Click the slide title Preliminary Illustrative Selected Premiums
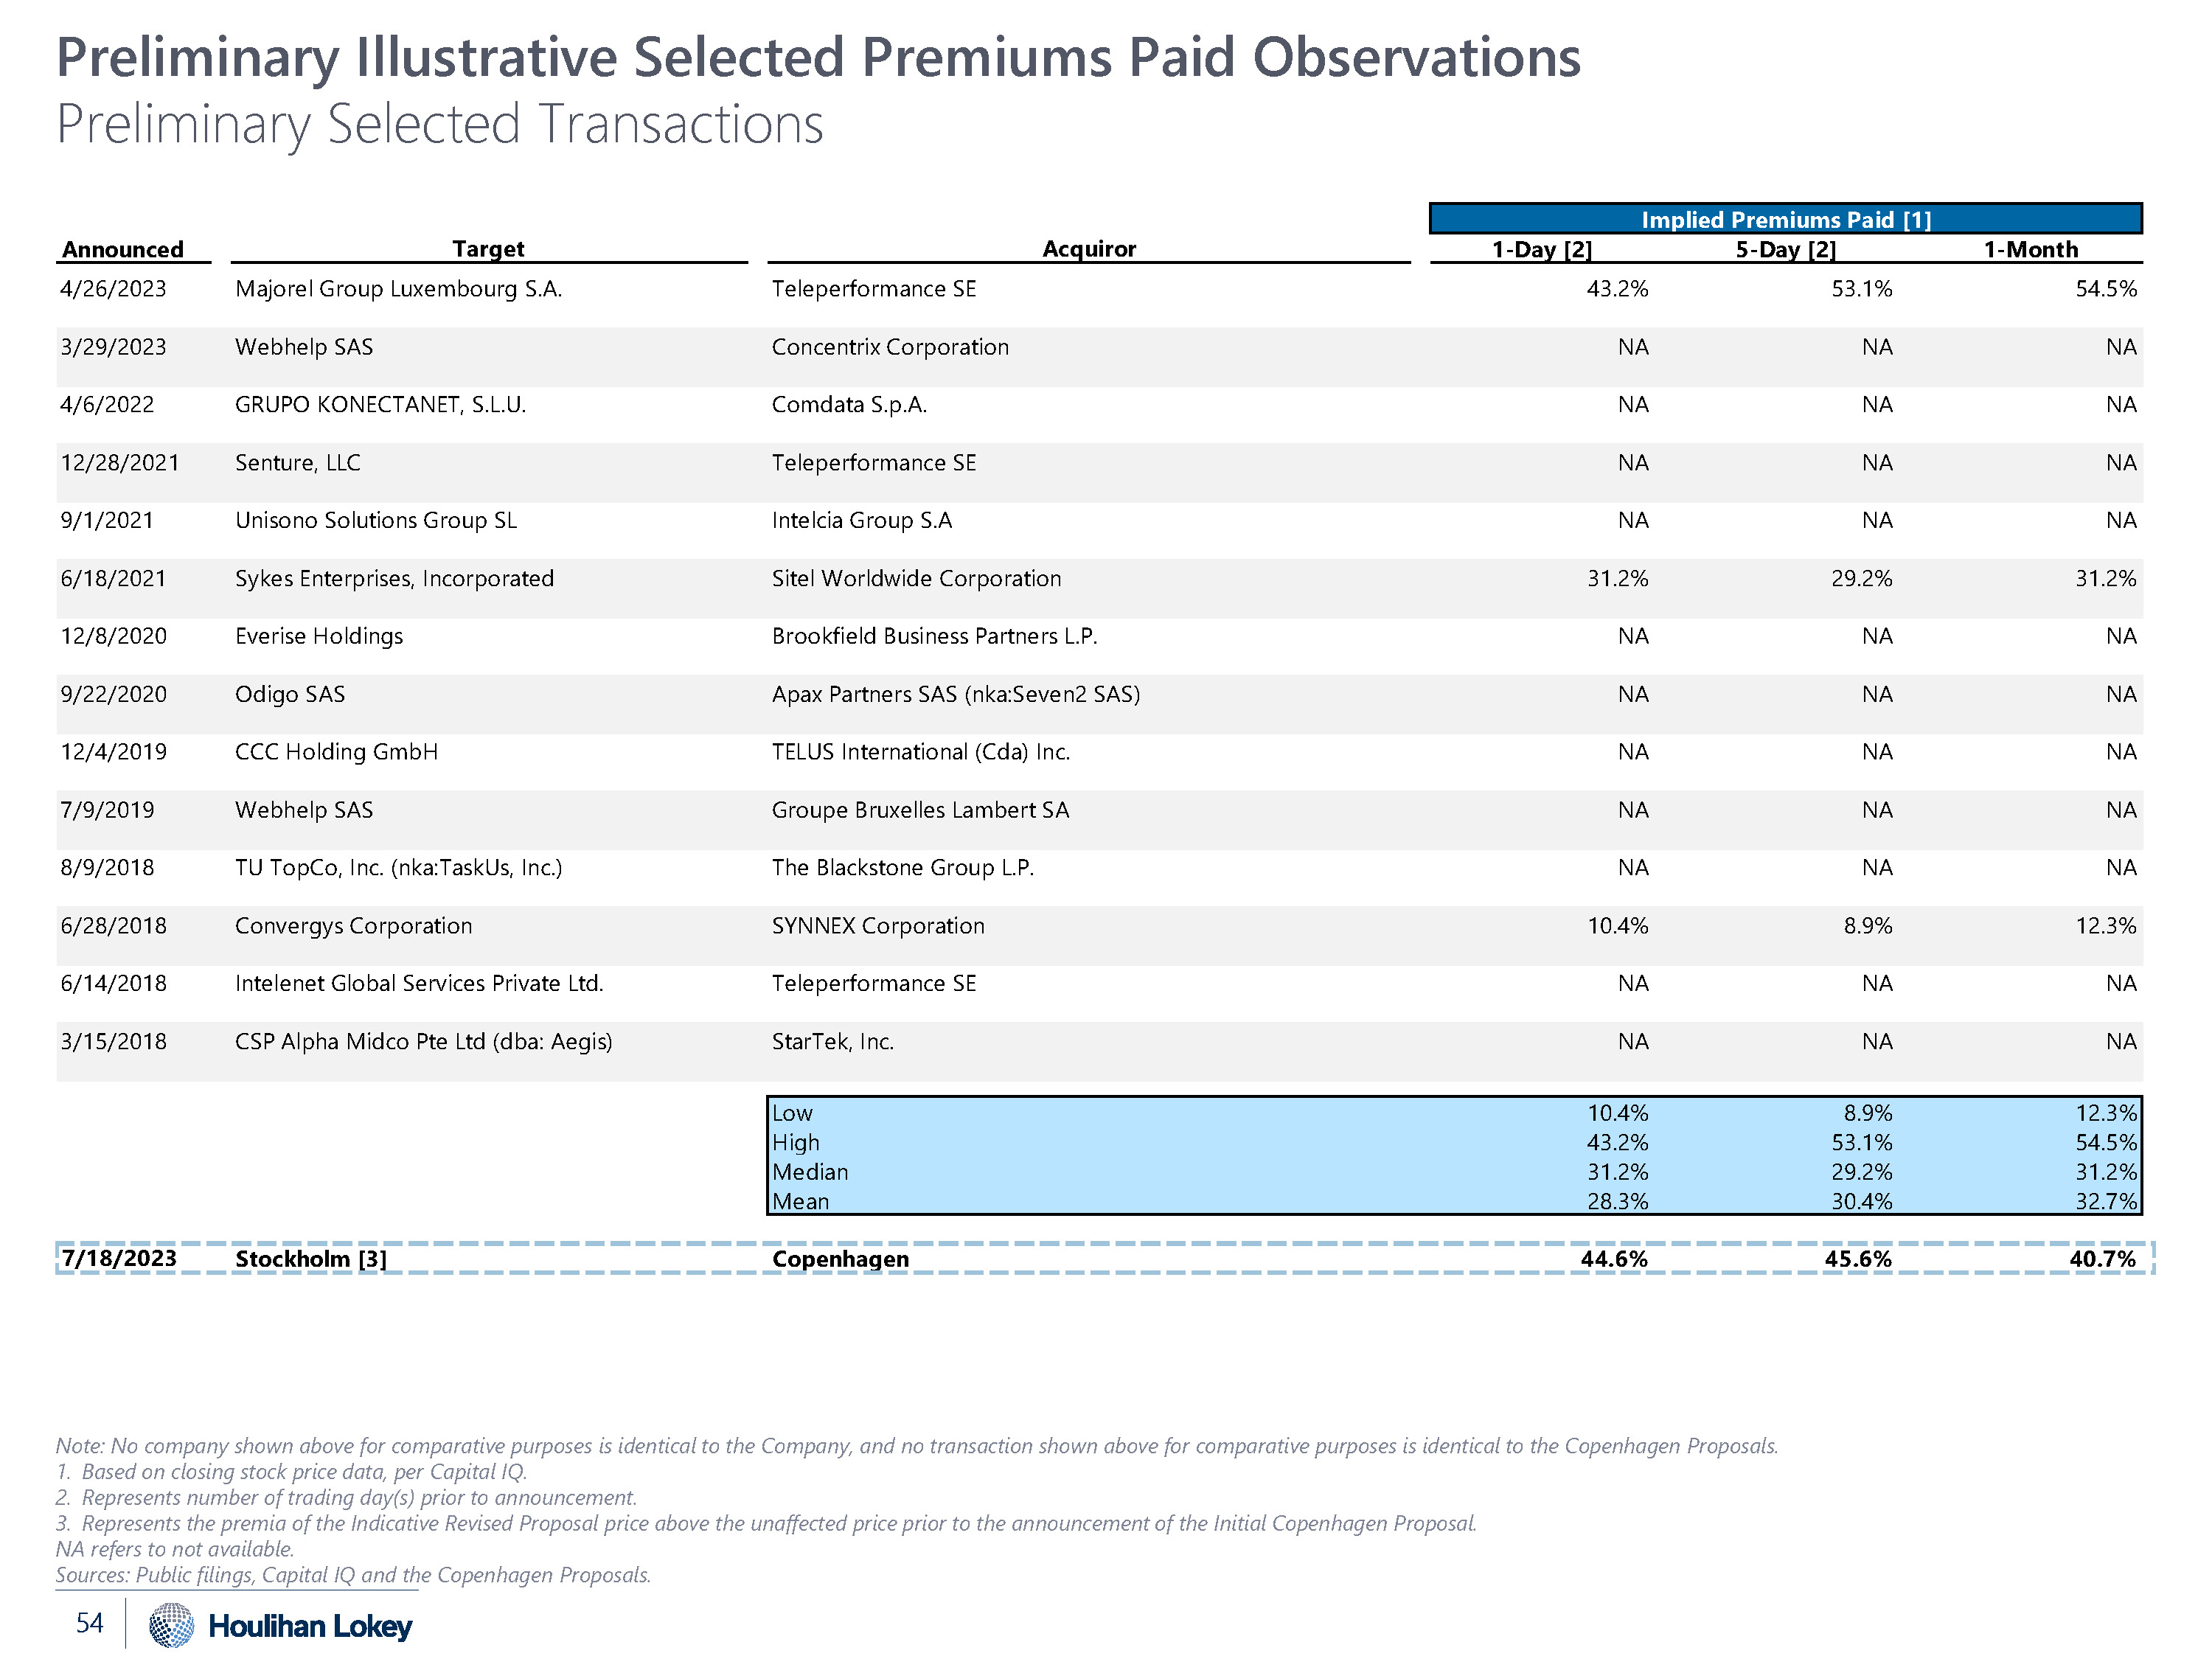2212x1659 pixels. click(818, 58)
